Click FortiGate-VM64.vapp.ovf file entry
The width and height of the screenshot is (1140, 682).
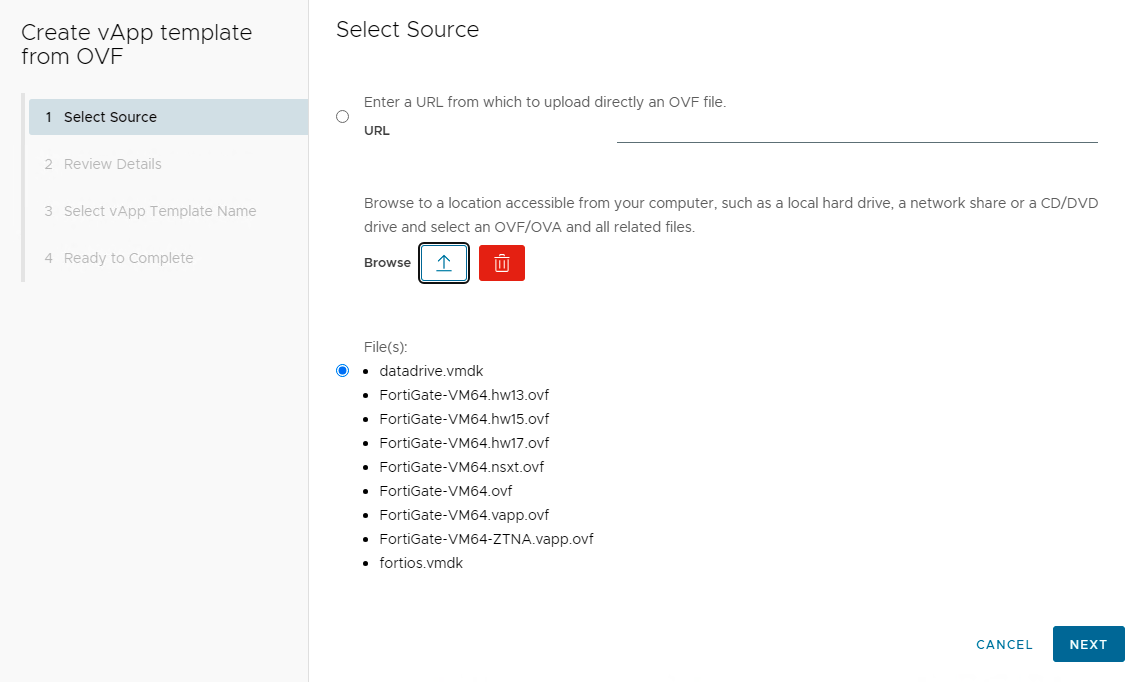click(x=464, y=515)
